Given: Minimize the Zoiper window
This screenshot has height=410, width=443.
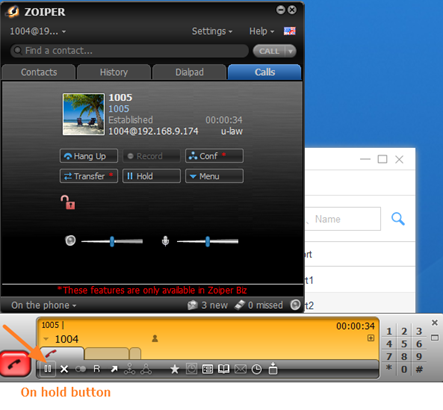Looking at the screenshot, I should tap(281, 10).
